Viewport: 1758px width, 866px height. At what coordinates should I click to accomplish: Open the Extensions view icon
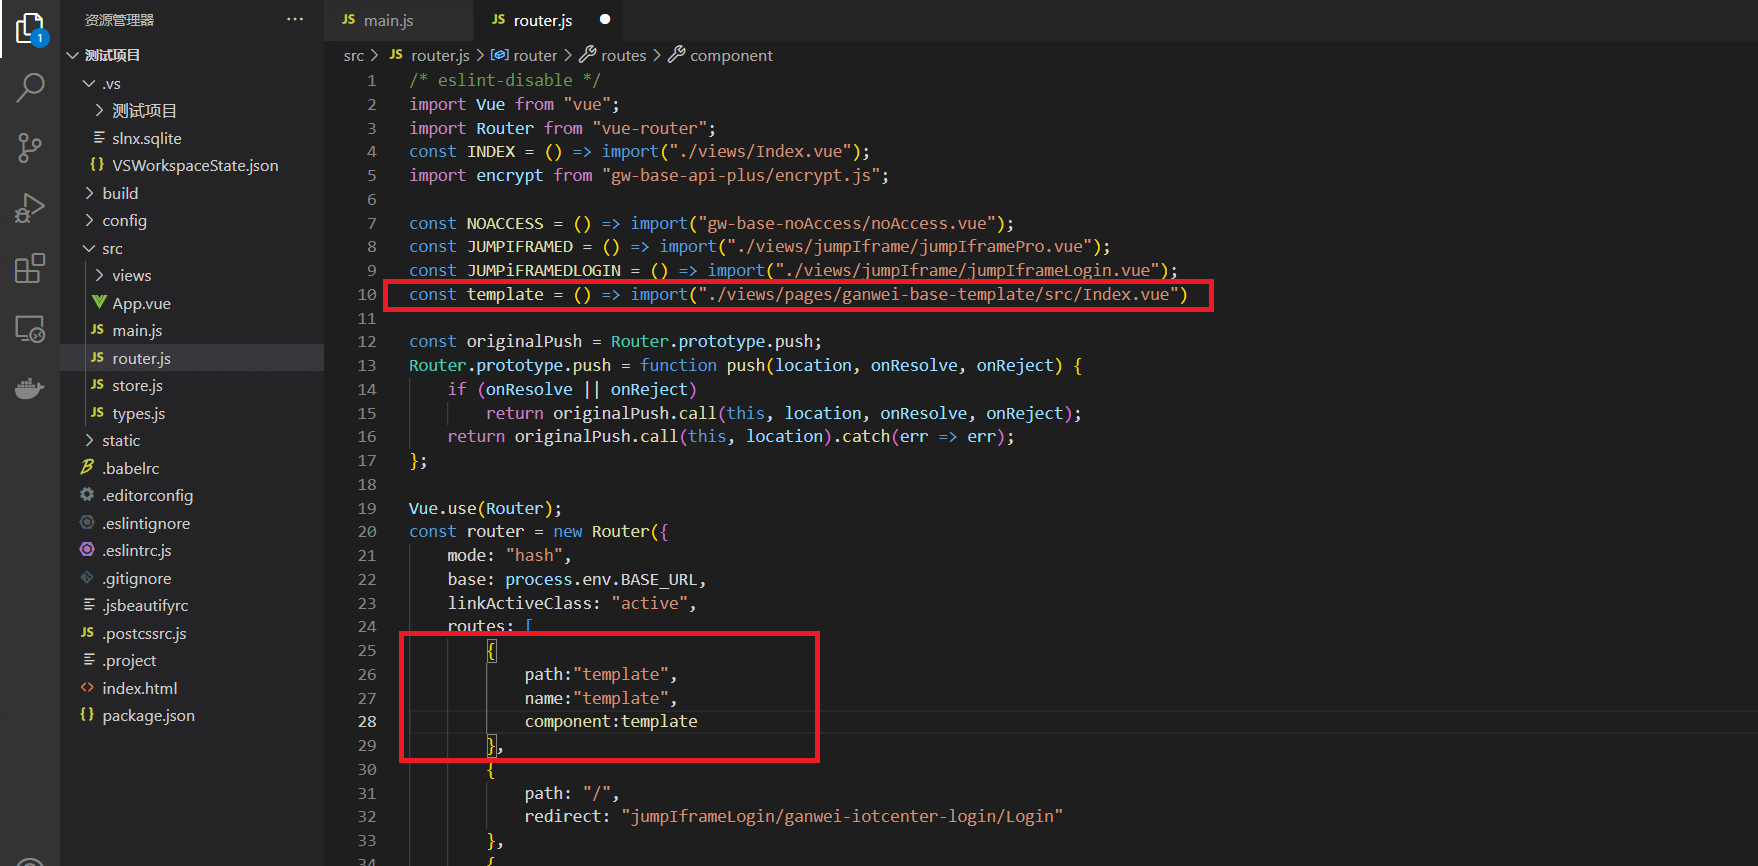[x=30, y=268]
